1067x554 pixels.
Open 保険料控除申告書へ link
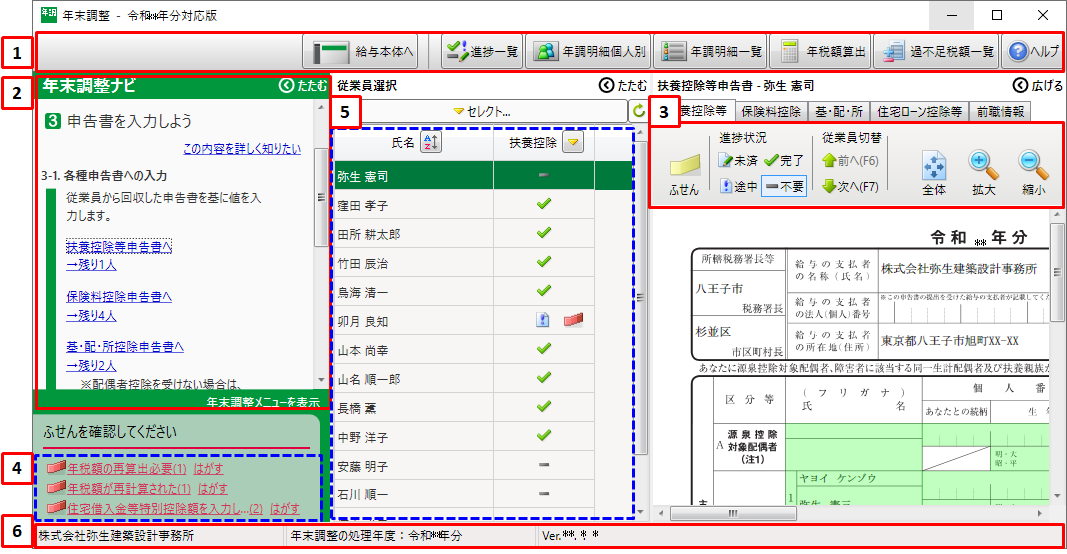coord(119,297)
